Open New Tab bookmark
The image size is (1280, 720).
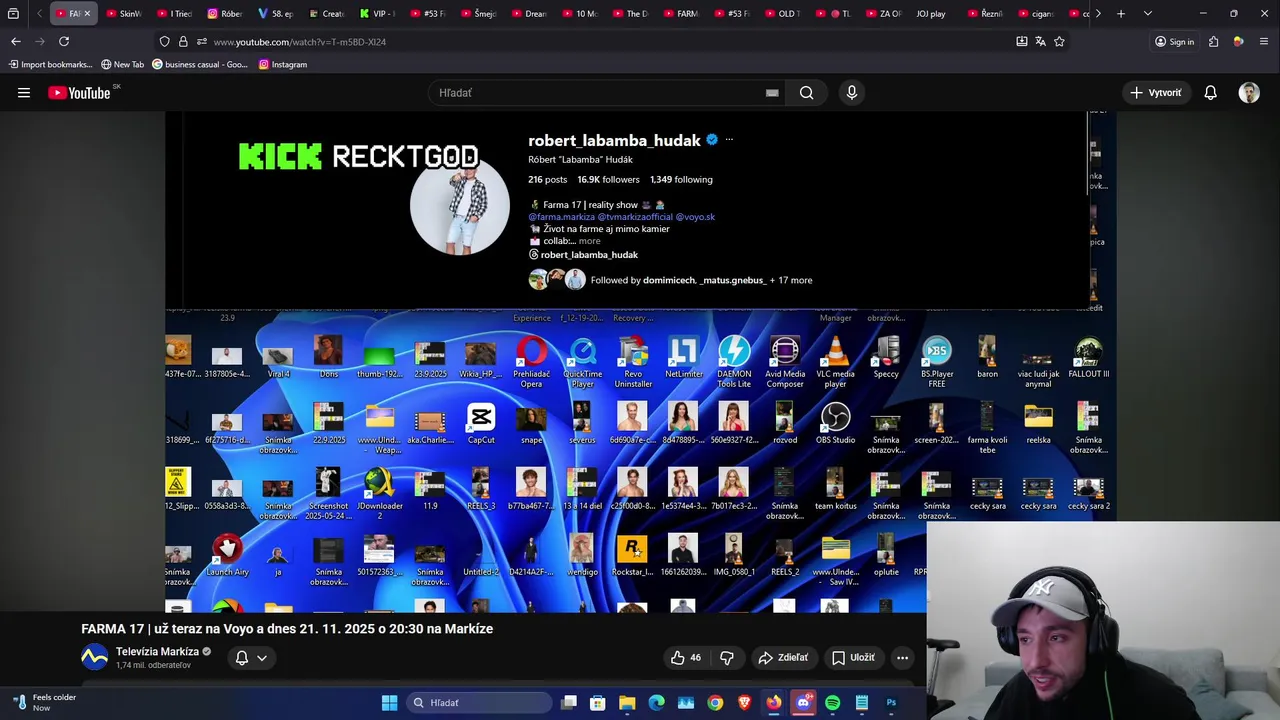coord(122,64)
